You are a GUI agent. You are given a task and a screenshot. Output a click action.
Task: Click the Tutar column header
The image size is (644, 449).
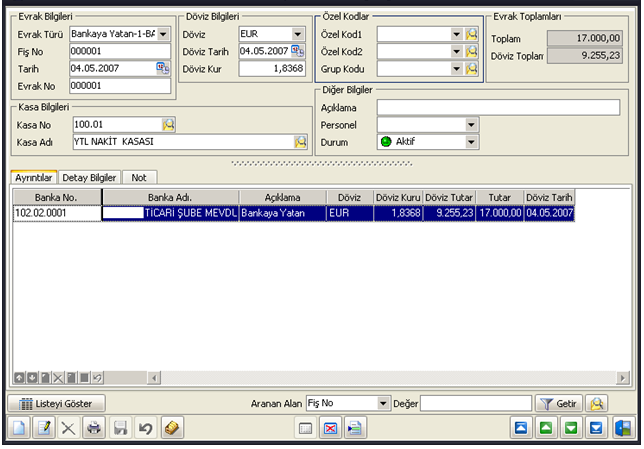[x=499, y=198]
